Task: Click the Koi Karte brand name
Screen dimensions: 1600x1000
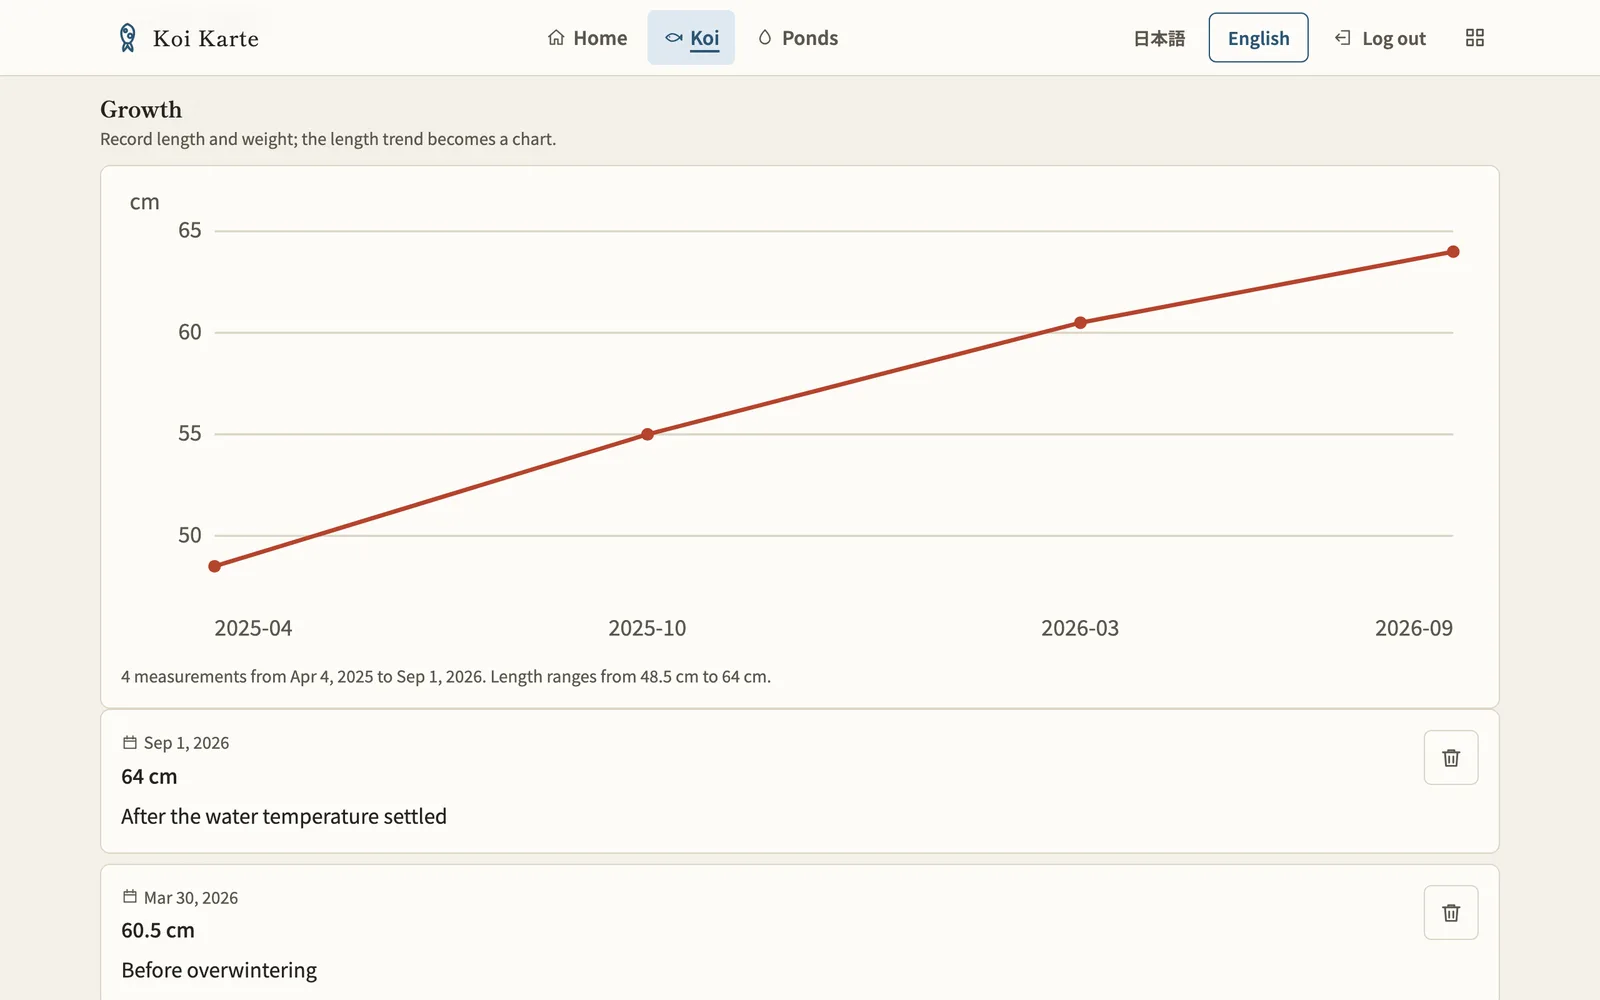Action: (206, 39)
